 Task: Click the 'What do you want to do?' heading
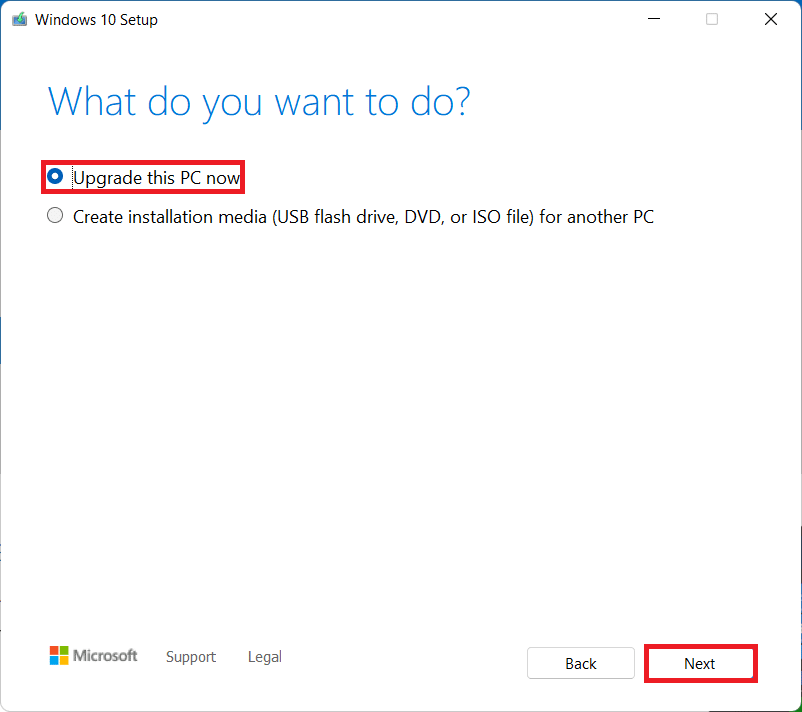coord(259,102)
